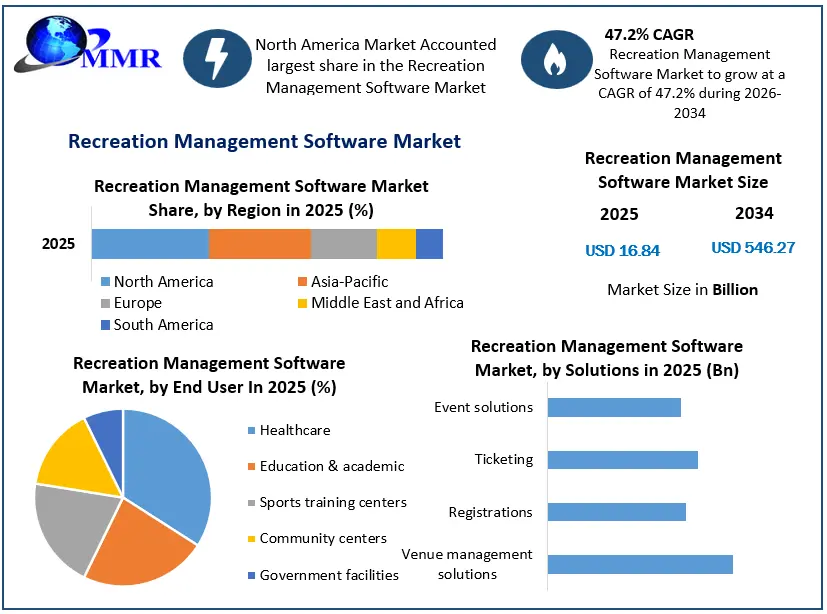This screenshot has width=827, height=614.
Task: Click the 'Asia-Pacific' legend label
Action: tap(349, 282)
